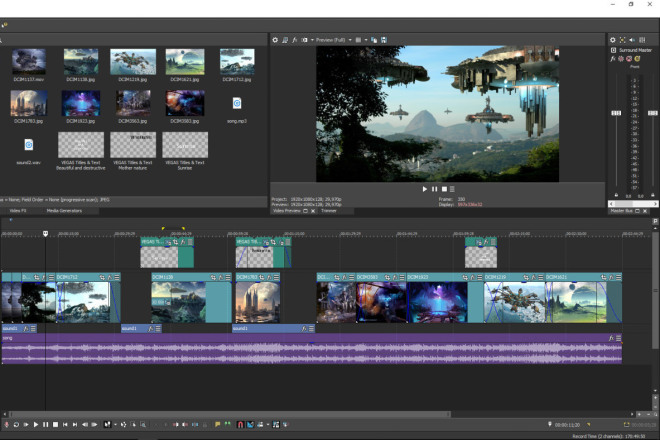Image resolution: width=660 pixels, height=440 pixels.
Task: Open the DCIM1712 event menu hamburger button
Action: 117,277
